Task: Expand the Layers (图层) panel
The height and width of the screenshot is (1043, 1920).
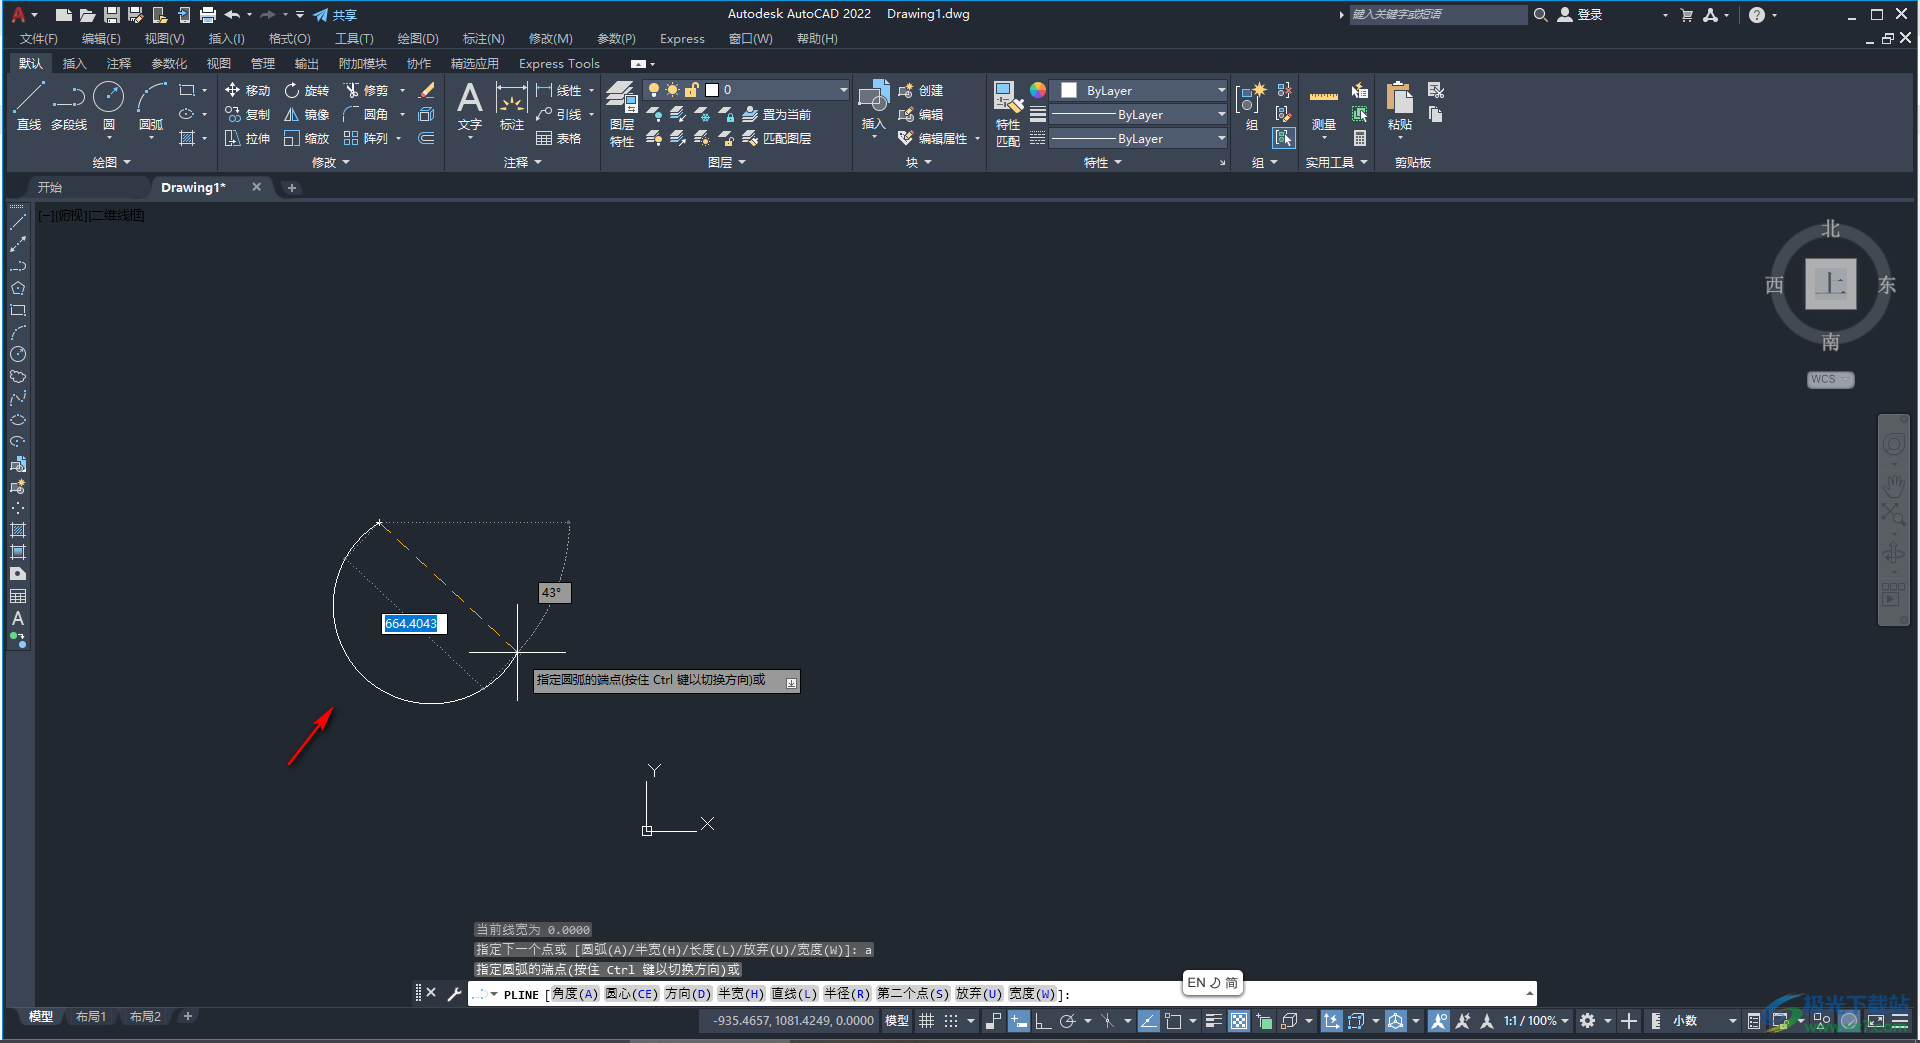Action: click(x=727, y=162)
